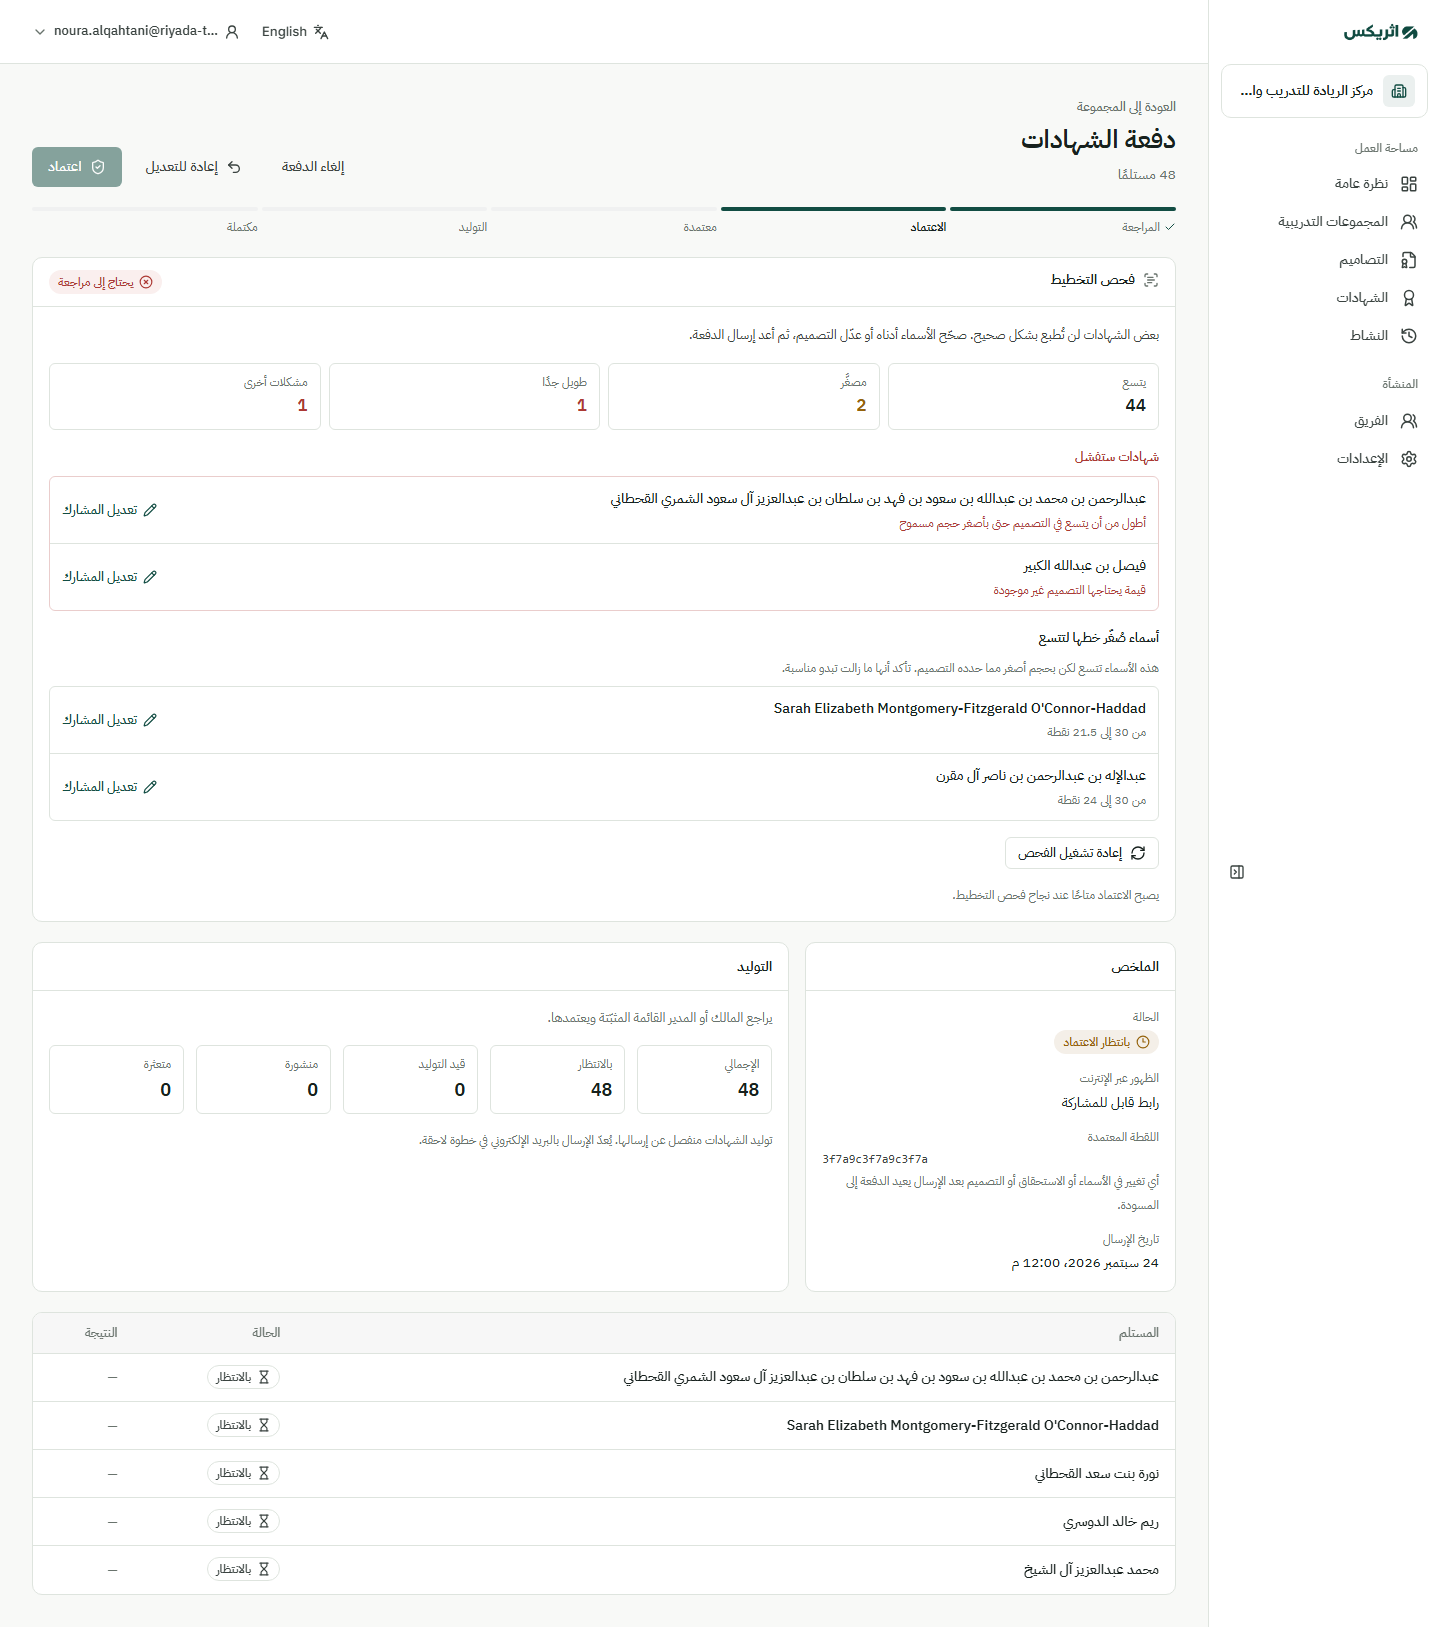Screen dimensions: 1440x1627
Task: Click hourglass icon in Sarah Elizabeth row
Action: pyautogui.click(x=264, y=1426)
